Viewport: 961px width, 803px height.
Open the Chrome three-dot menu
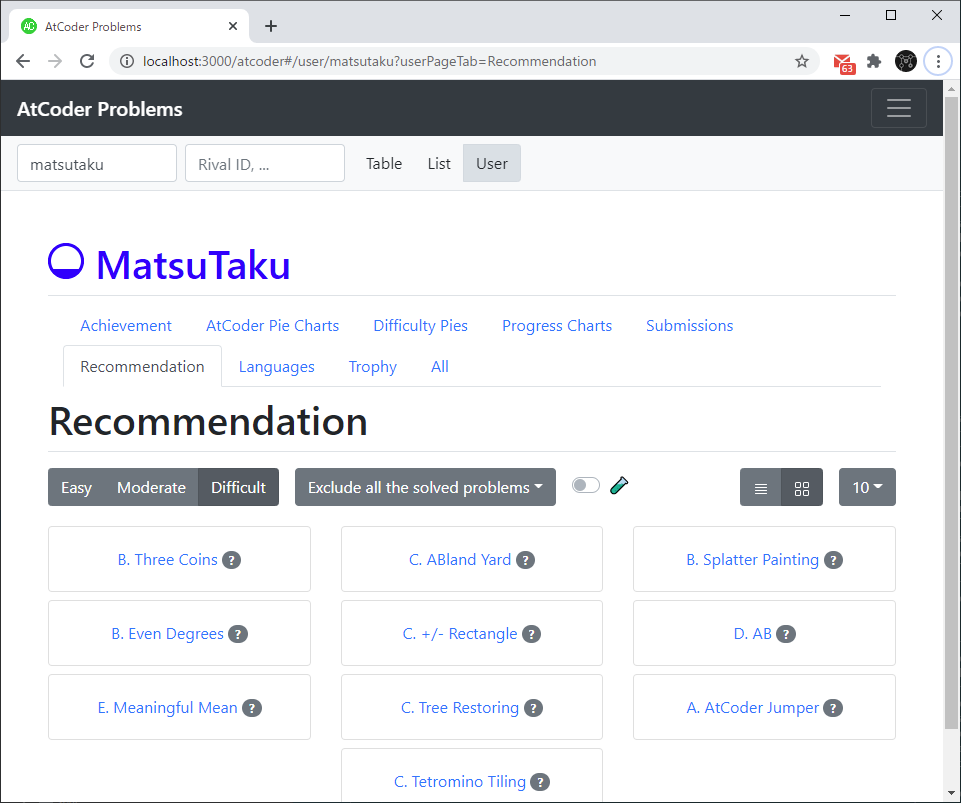pyautogui.click(x=938, y=61)
